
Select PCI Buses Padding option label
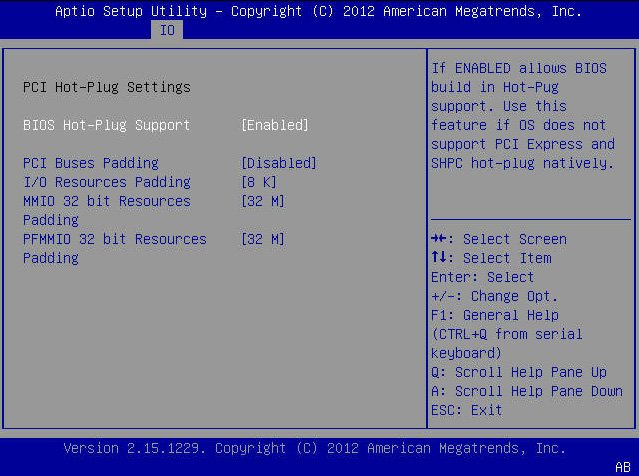point(90,163)
